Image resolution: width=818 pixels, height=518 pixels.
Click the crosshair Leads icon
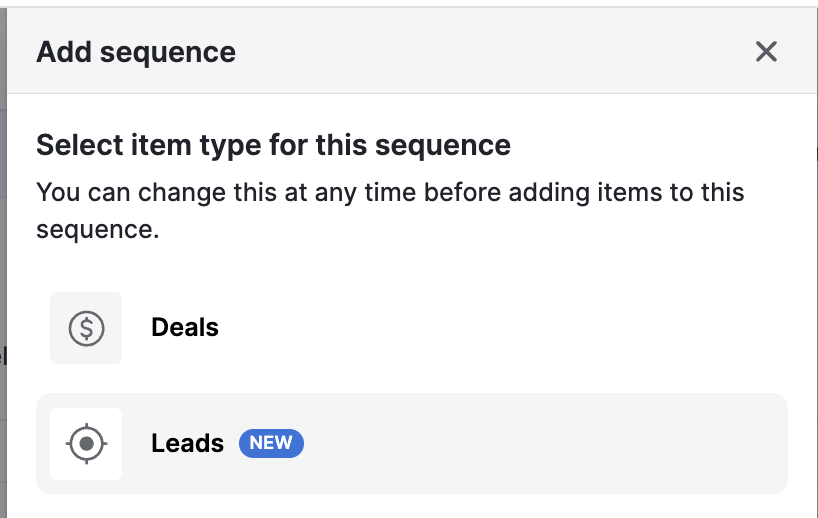pyautogui.click(x=86, y=443)
